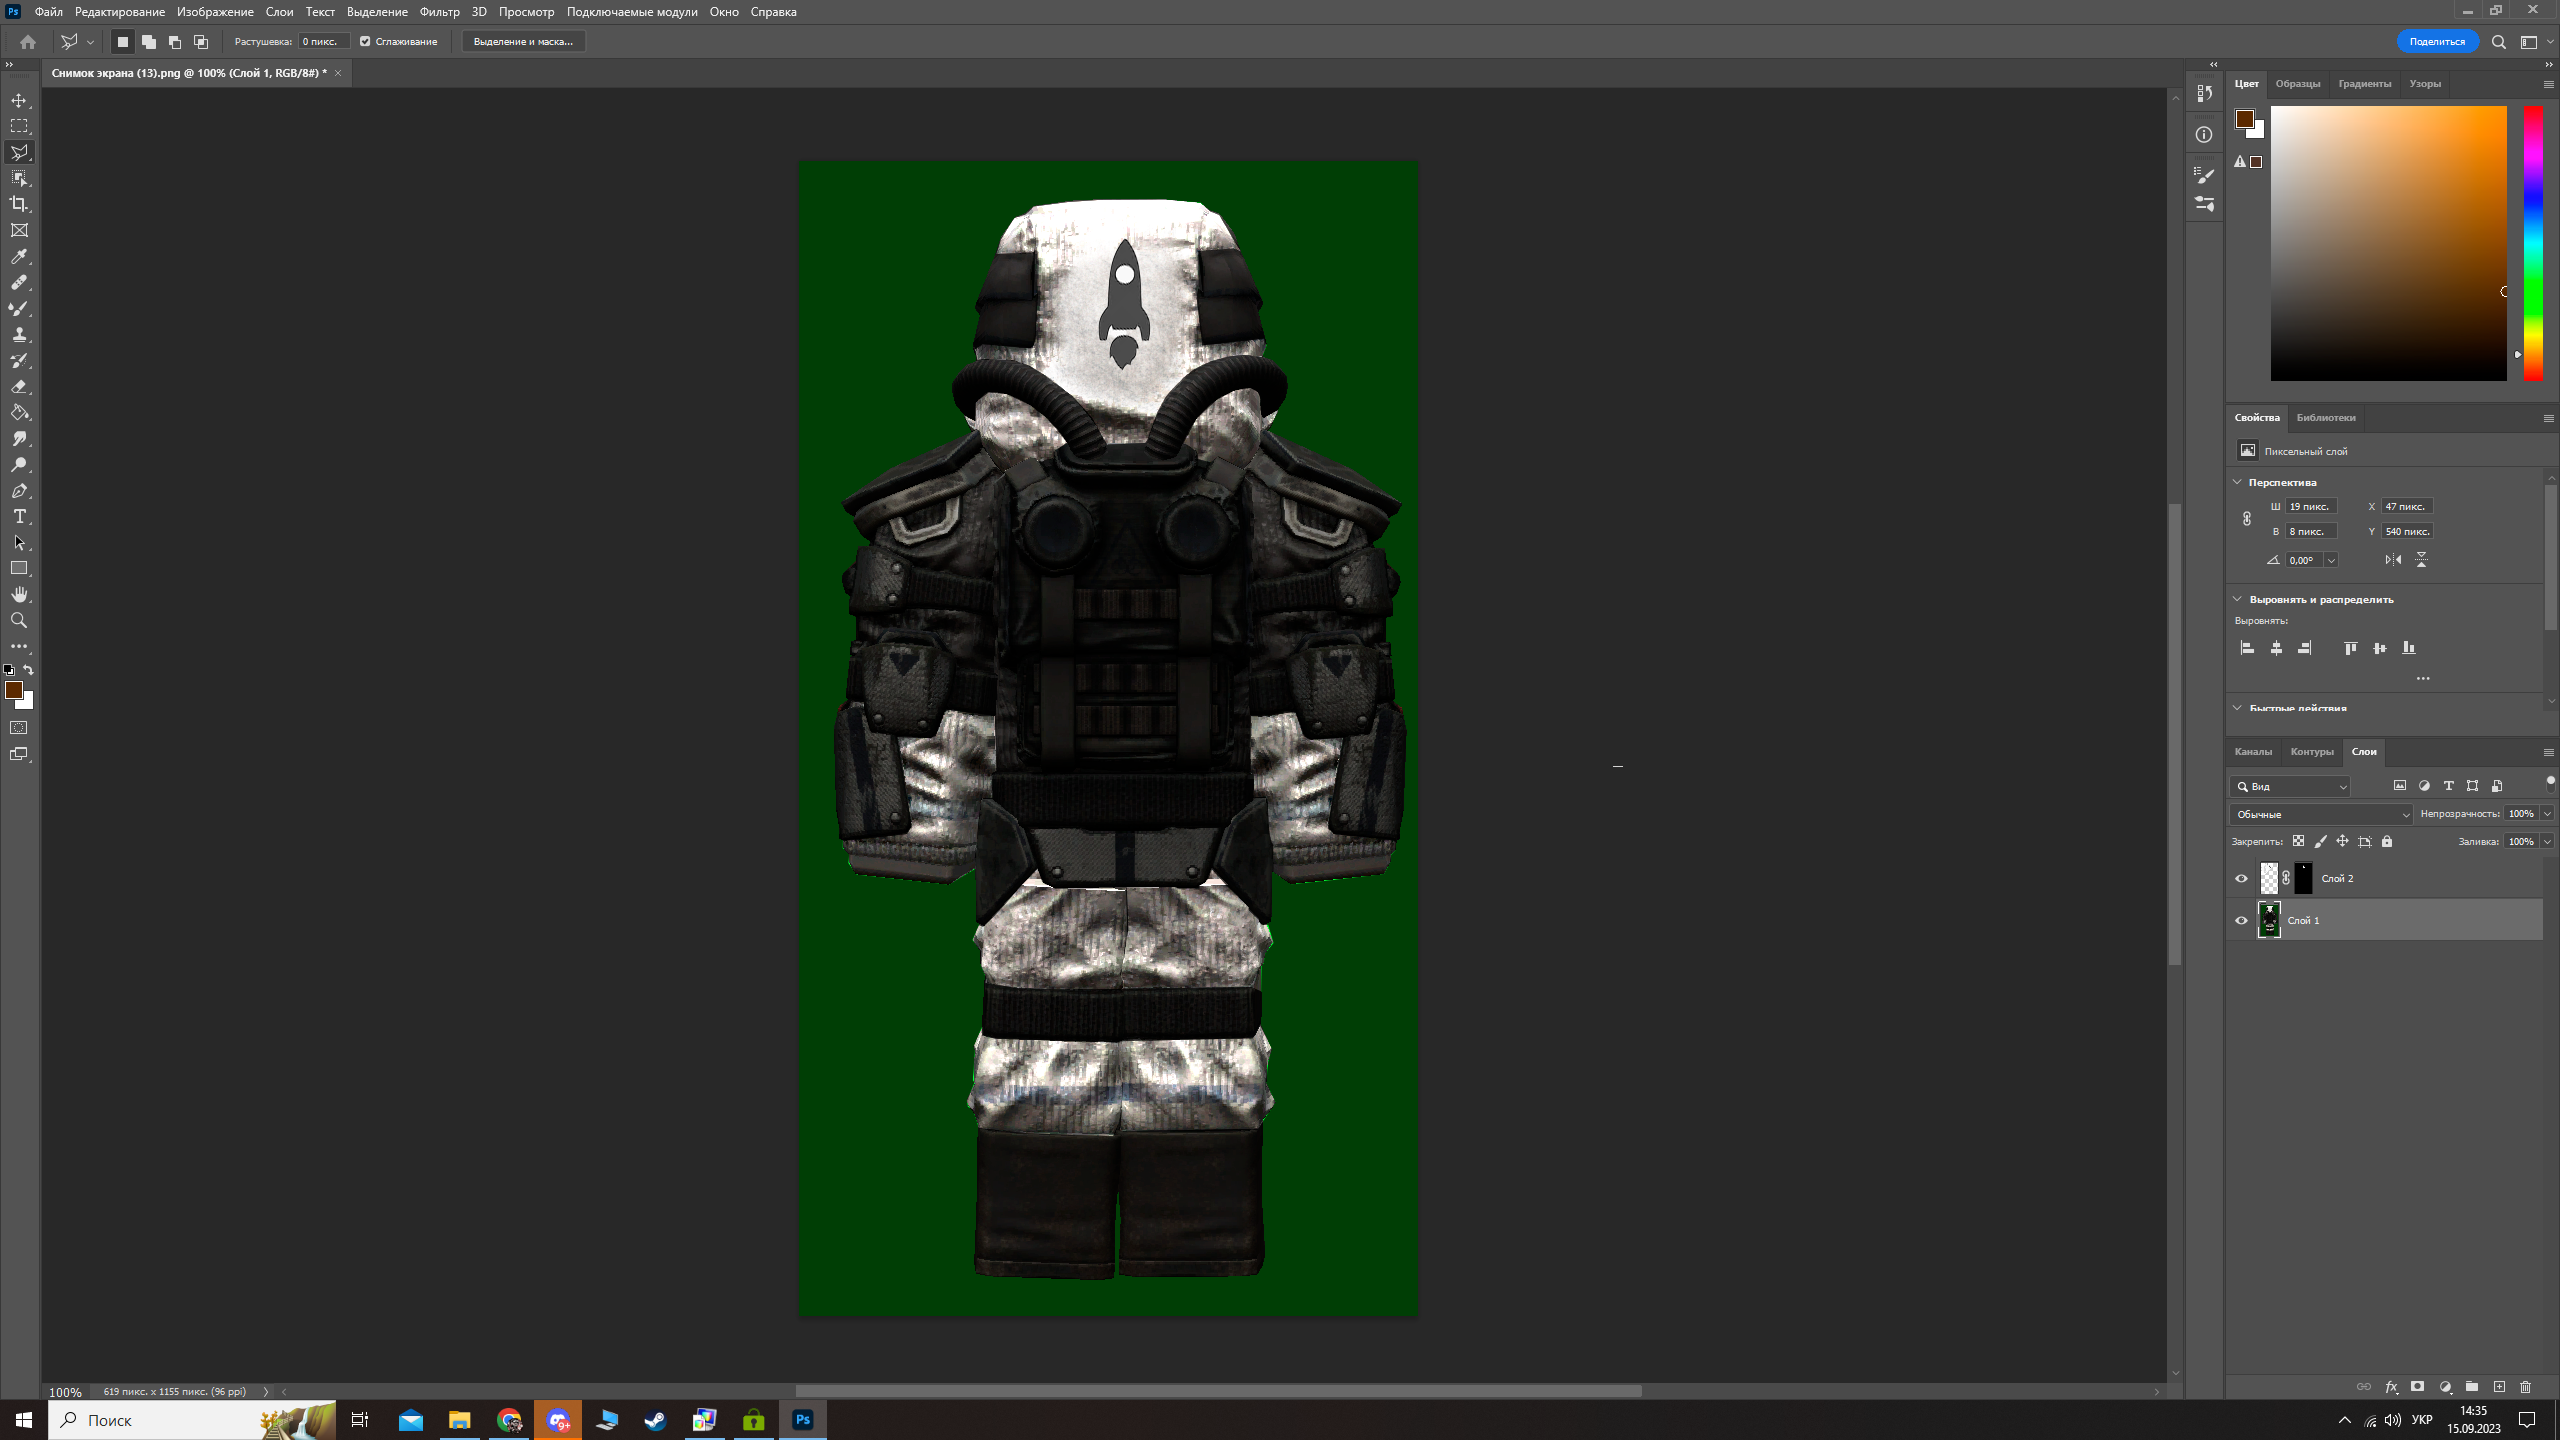Select the Eraser tool
The width and height of the screenshot is (2560, 1440).
(x=19, y=387)
